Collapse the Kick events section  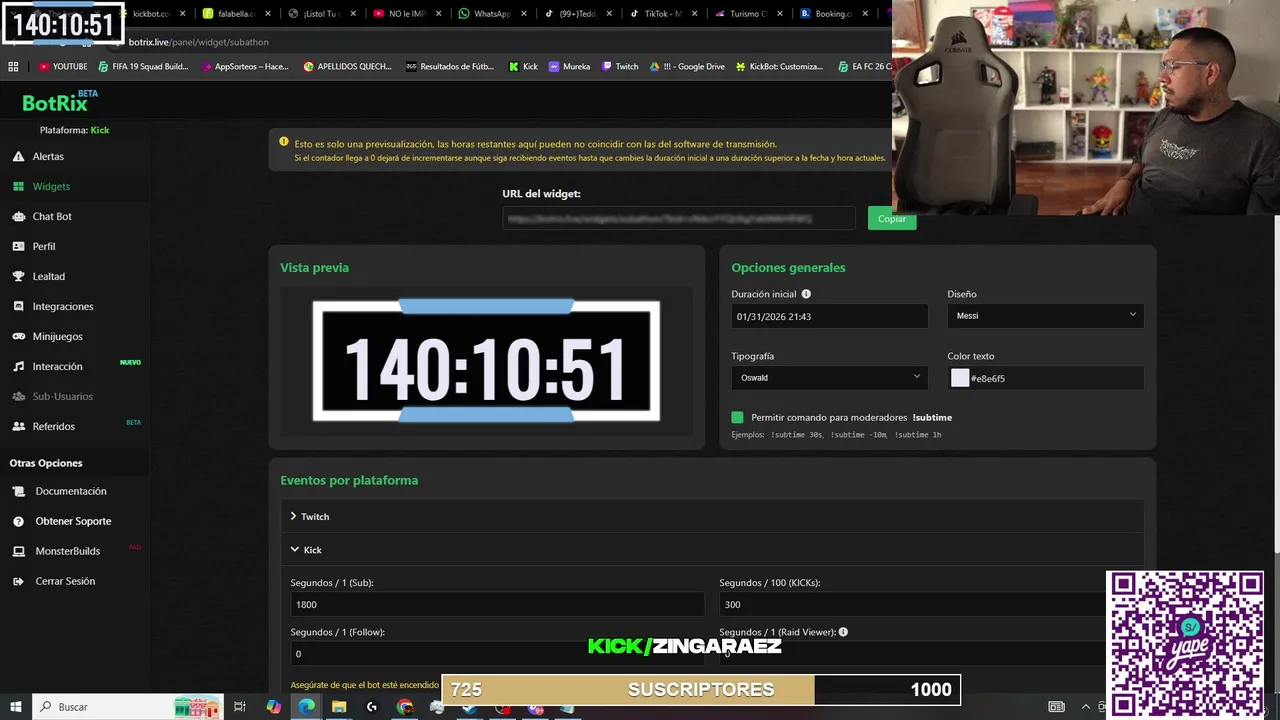(712, 550)
